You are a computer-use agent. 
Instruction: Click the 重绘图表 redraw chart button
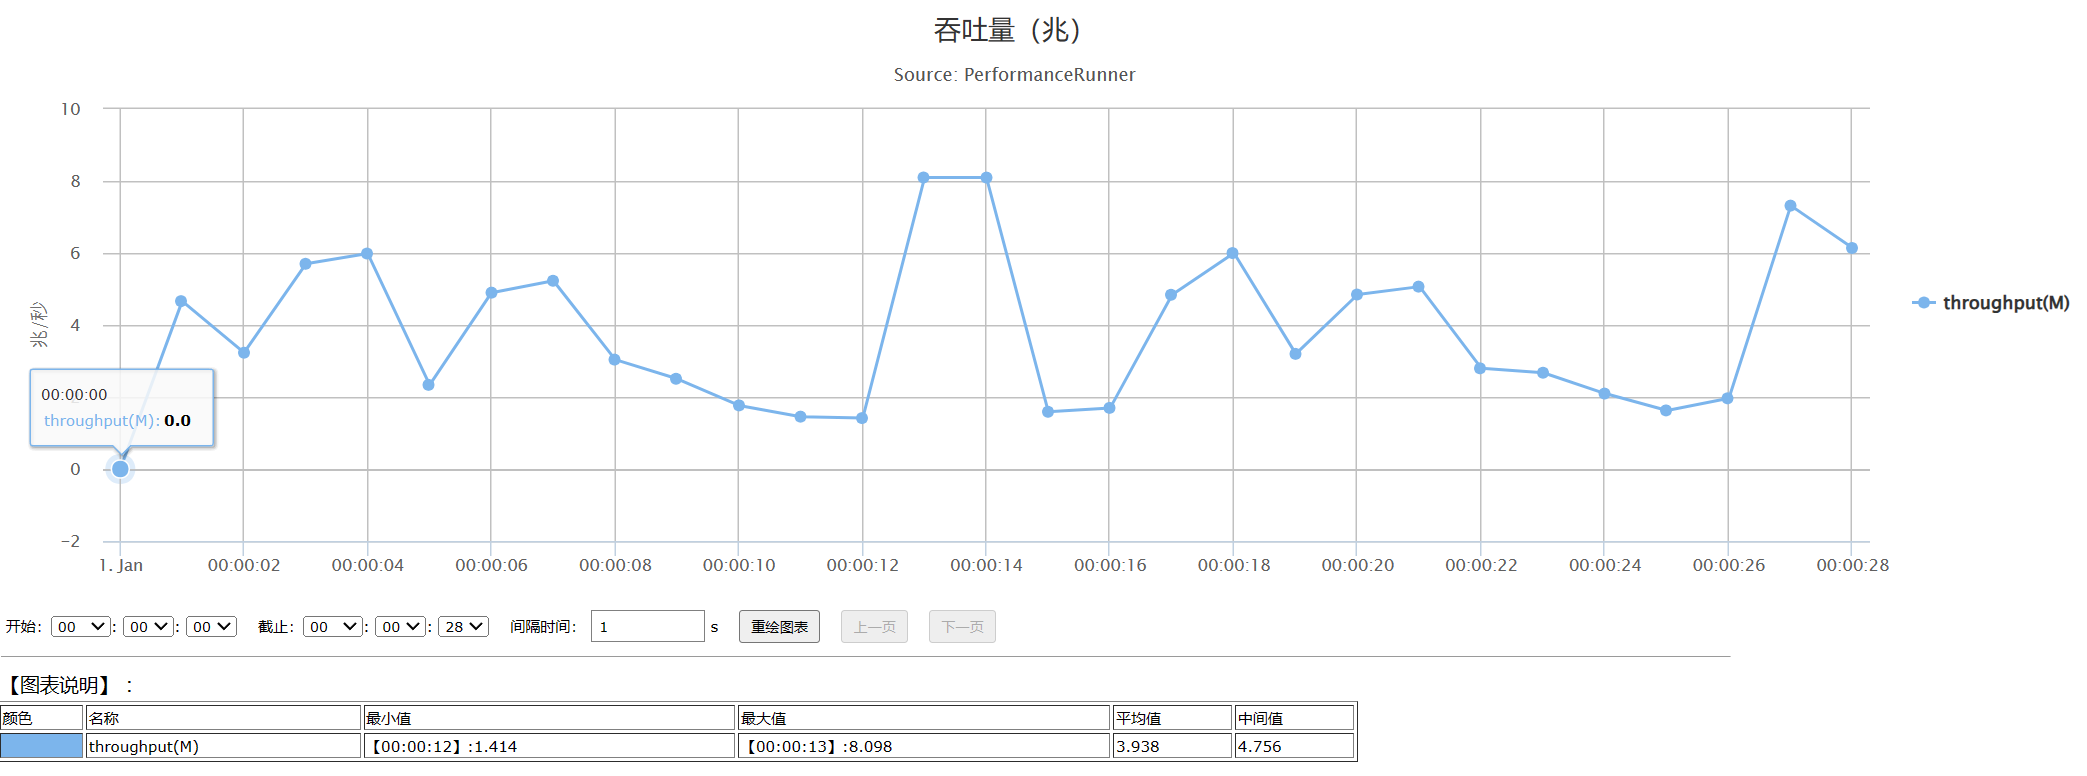[x=779, y=627]
